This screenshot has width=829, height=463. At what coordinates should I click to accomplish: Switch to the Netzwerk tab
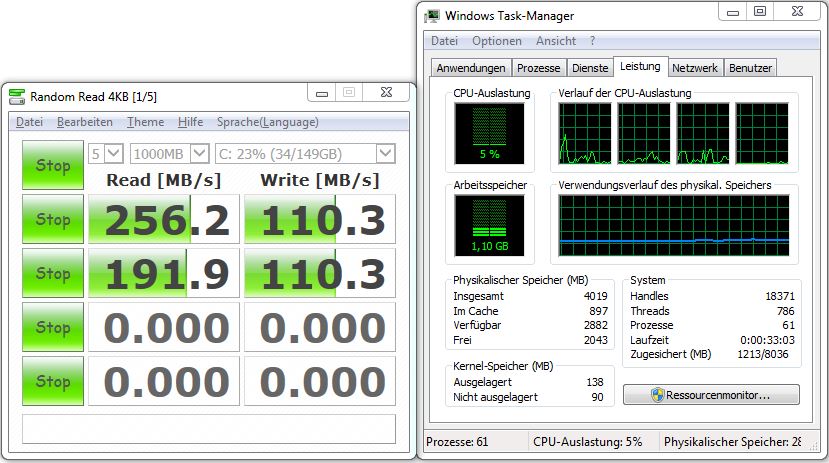[x=695, y=68]
